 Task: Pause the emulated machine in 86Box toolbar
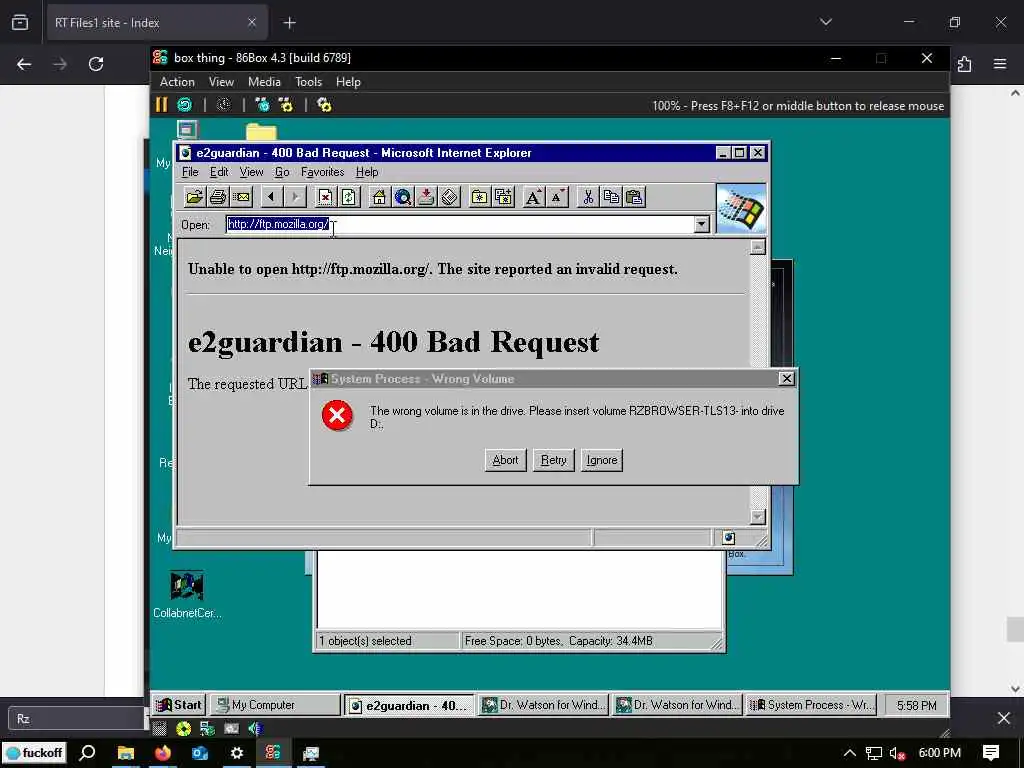click(161, 104)
